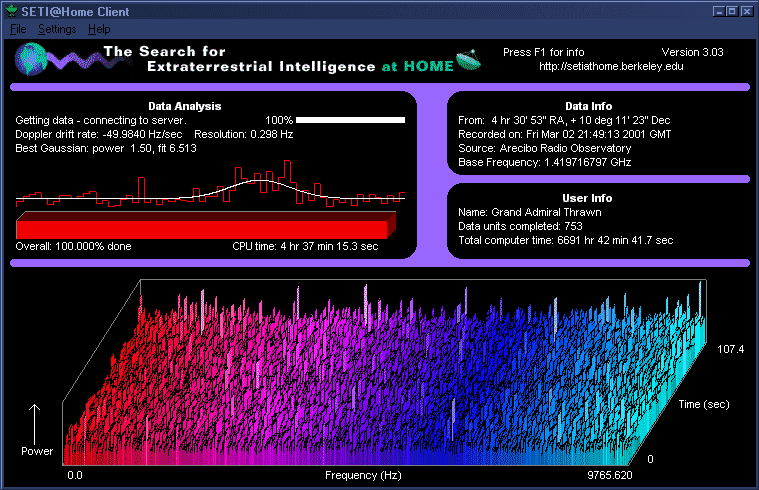Click the 'User Info' heading
759x490 pixels.
[x=587, y=198]
